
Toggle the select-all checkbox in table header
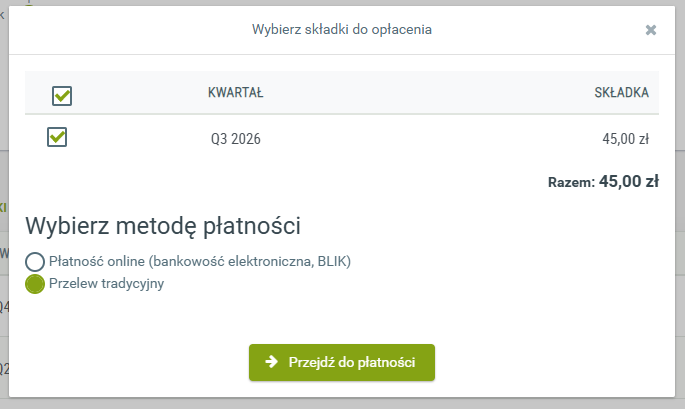[61, 95]
